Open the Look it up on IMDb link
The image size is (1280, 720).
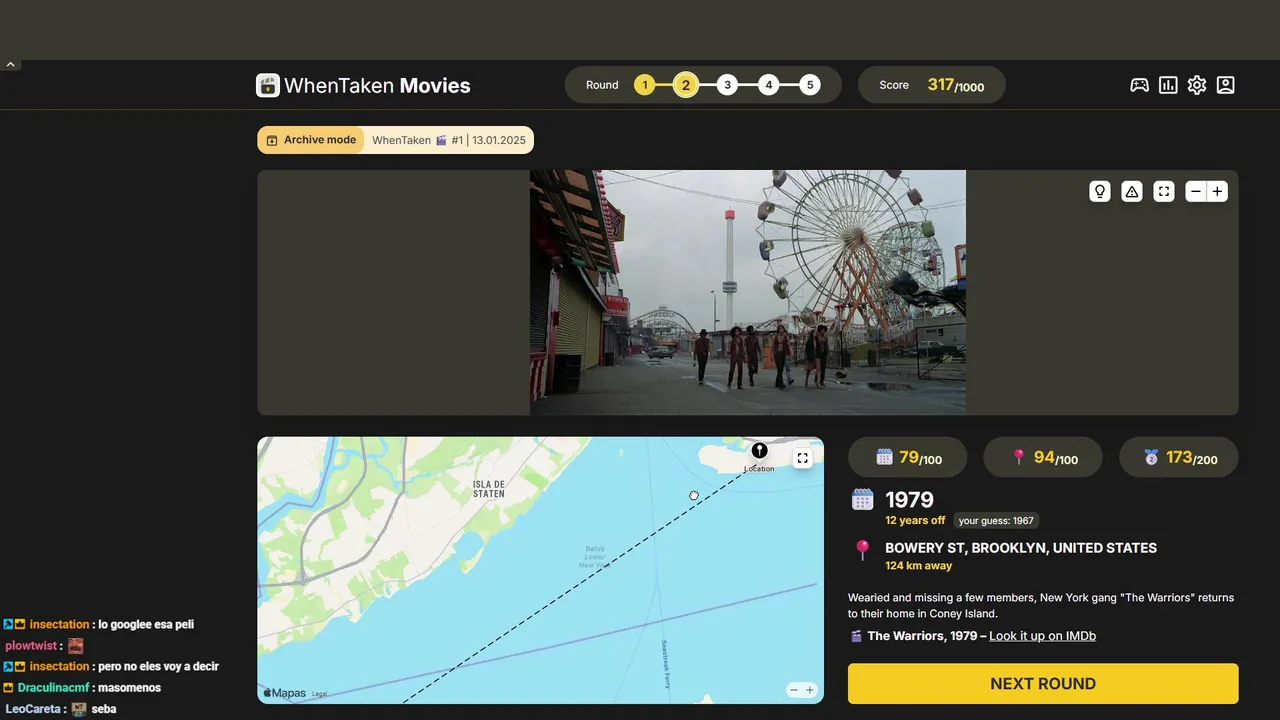(x=1042, y=636)
